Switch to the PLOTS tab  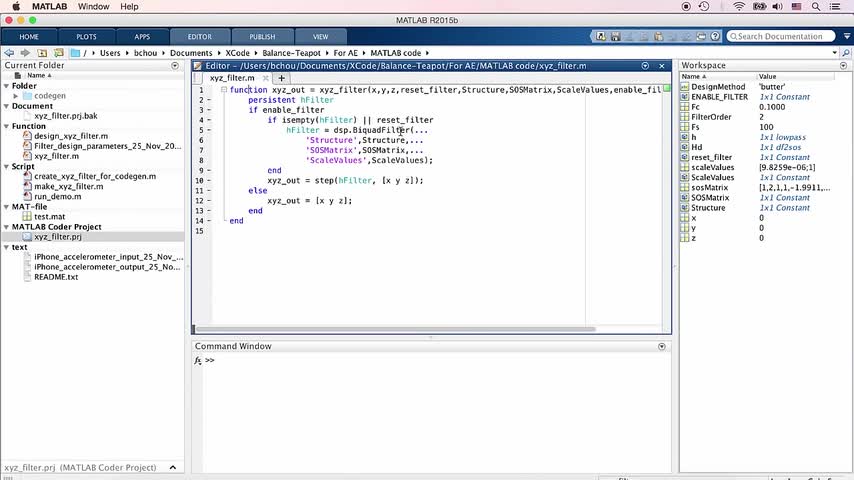[x=86, y=37]
